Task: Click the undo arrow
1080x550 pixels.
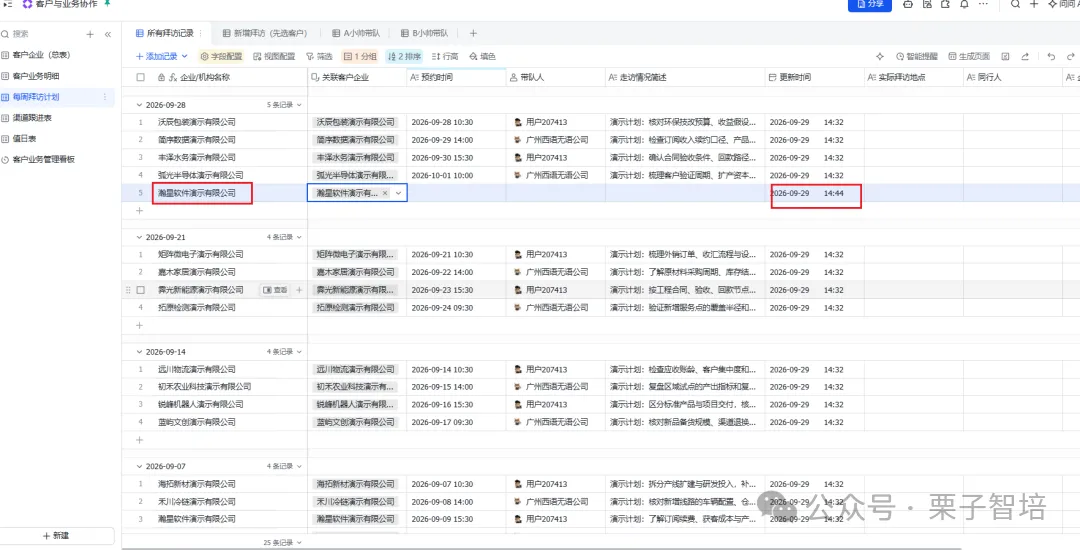Action: [x=1051, y=56]
